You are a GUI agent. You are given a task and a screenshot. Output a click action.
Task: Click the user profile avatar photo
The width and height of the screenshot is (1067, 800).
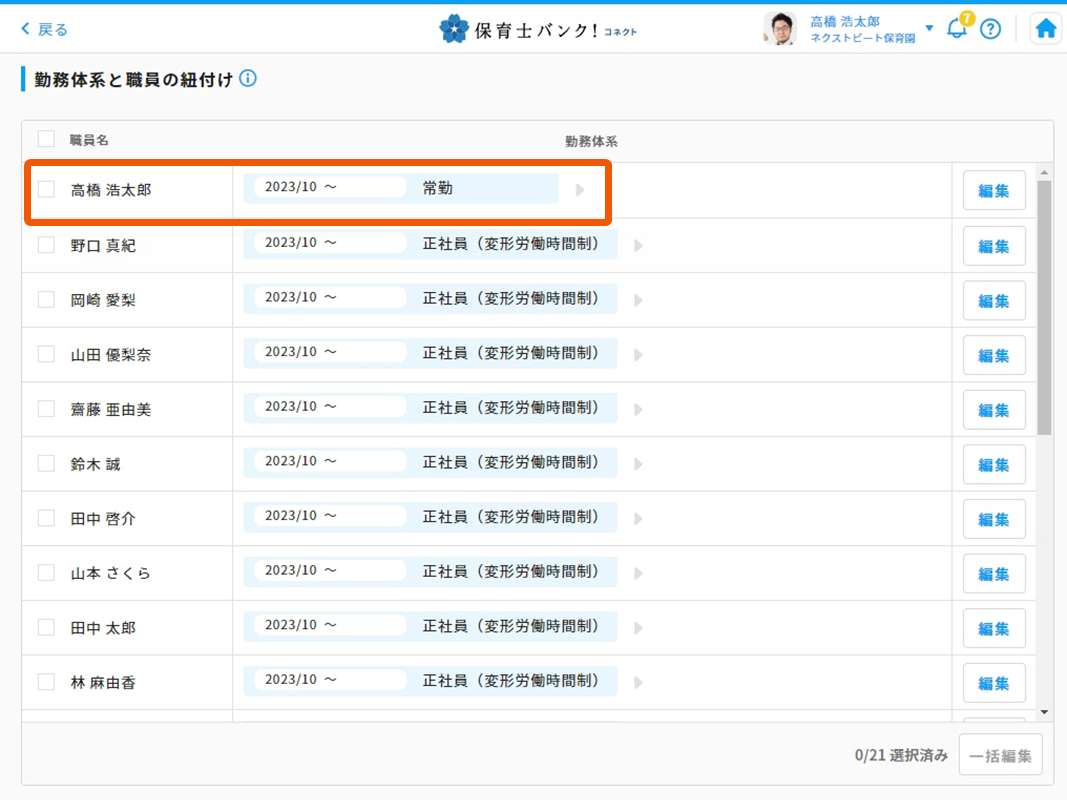(779, 29)
